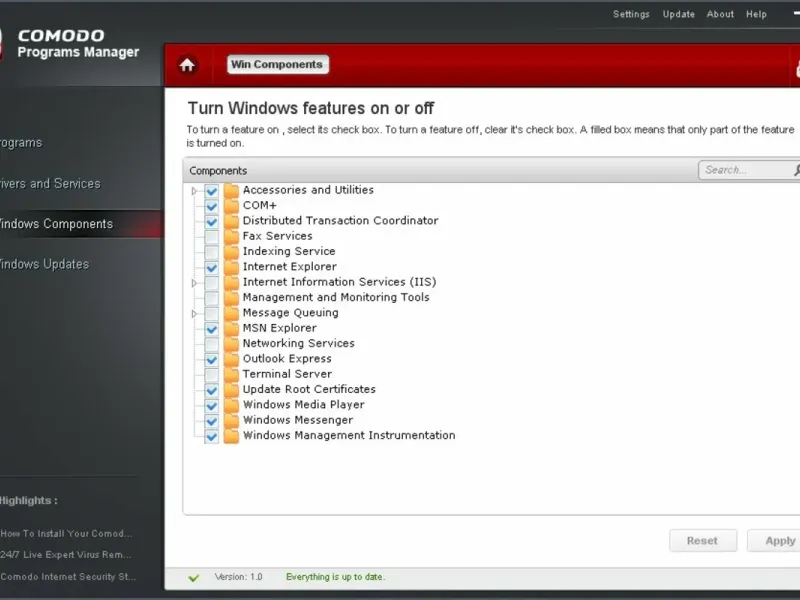The height and width of the screenshot is (600, 800).
Task: Uncheck the Internet Explorer checkbox
Action: [211, 267]
